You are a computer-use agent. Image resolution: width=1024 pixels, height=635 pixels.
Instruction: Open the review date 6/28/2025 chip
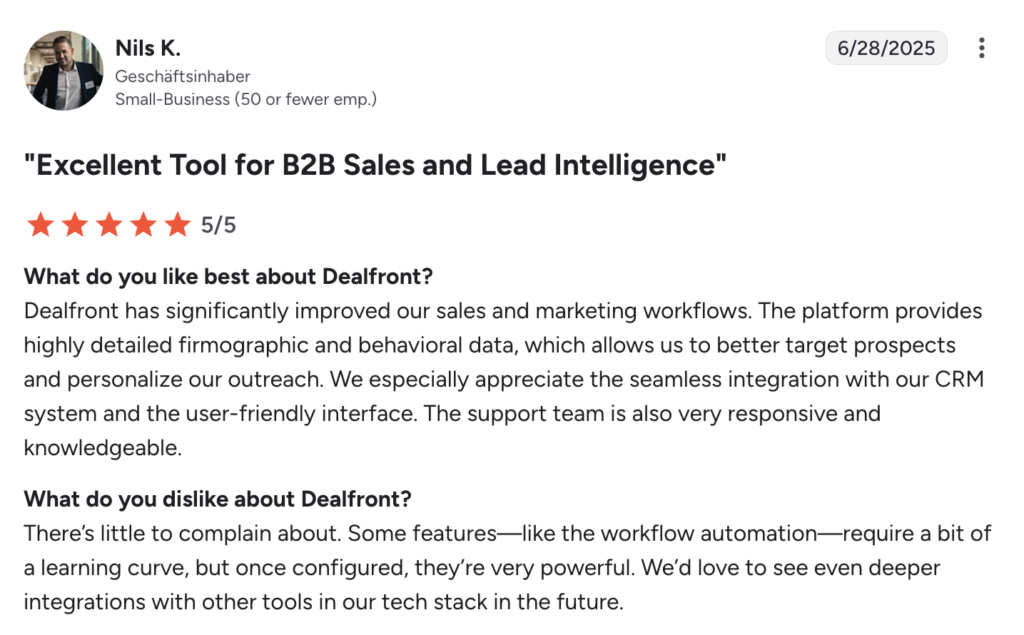(886, 47)
